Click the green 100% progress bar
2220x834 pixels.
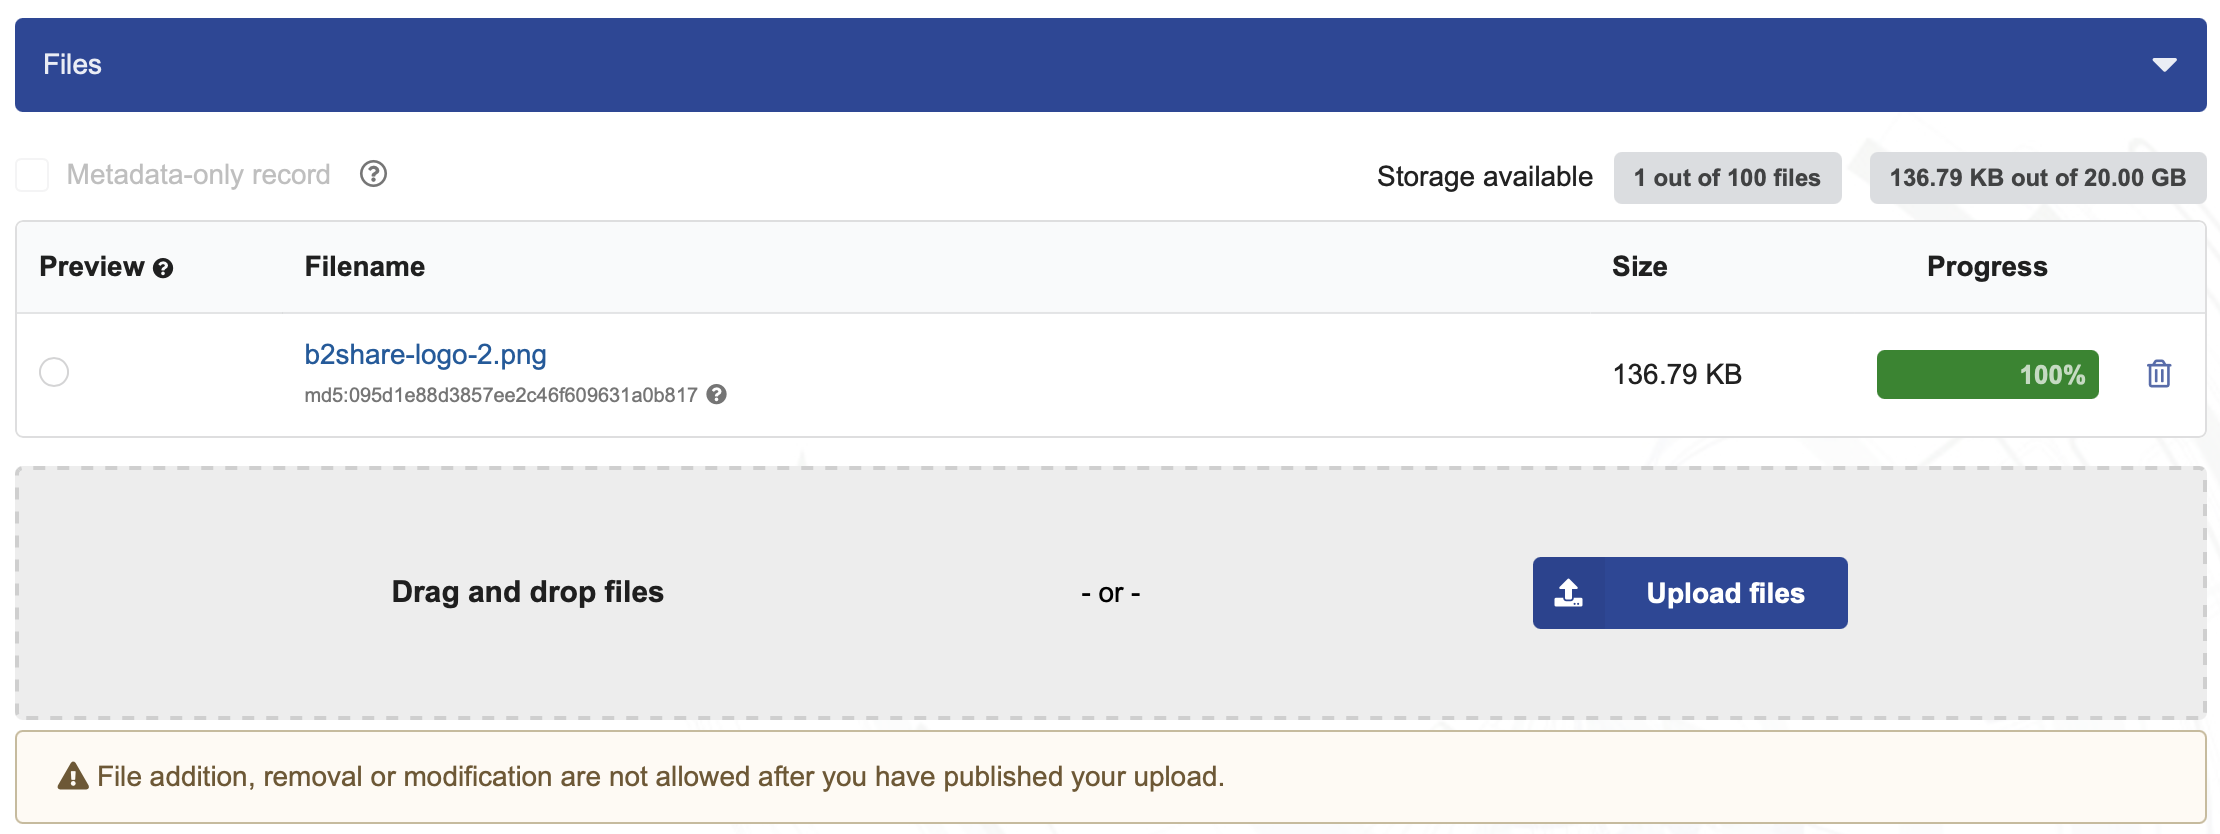(1987, 374)
